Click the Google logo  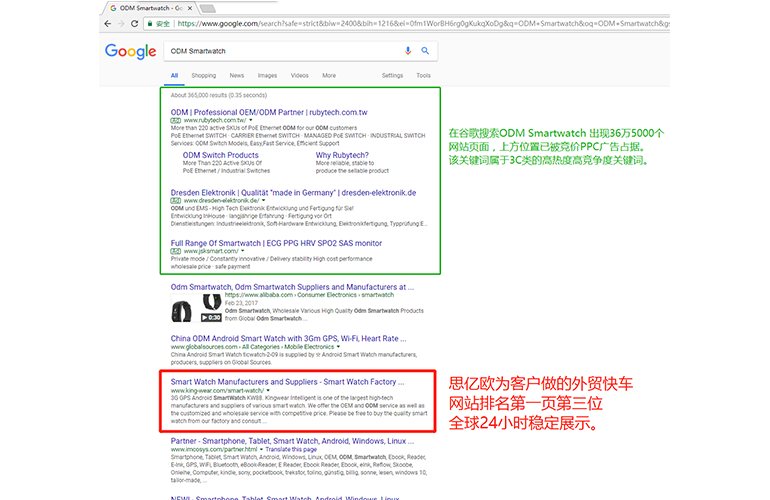(x=130, y=51)
